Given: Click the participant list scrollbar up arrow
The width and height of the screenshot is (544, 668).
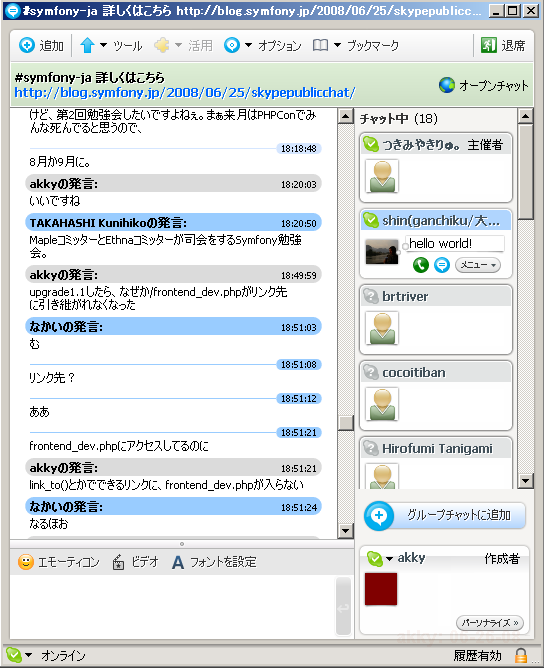Looking at the screenshot, I should coord(526,116).
